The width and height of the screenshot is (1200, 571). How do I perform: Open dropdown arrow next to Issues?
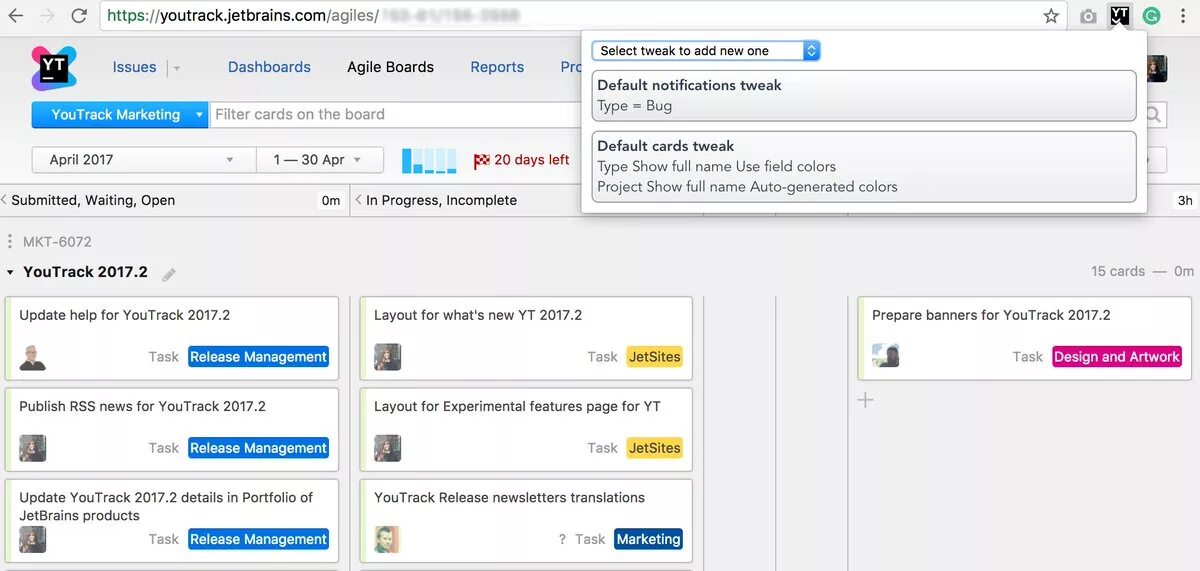pyautogui.click(x=177, y=68)
